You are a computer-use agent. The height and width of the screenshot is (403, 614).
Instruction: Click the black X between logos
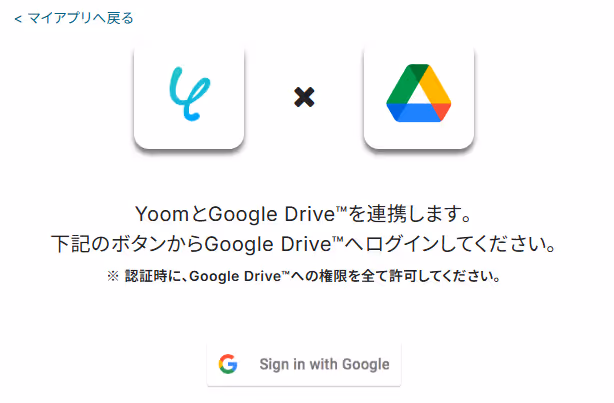[304, 97]
